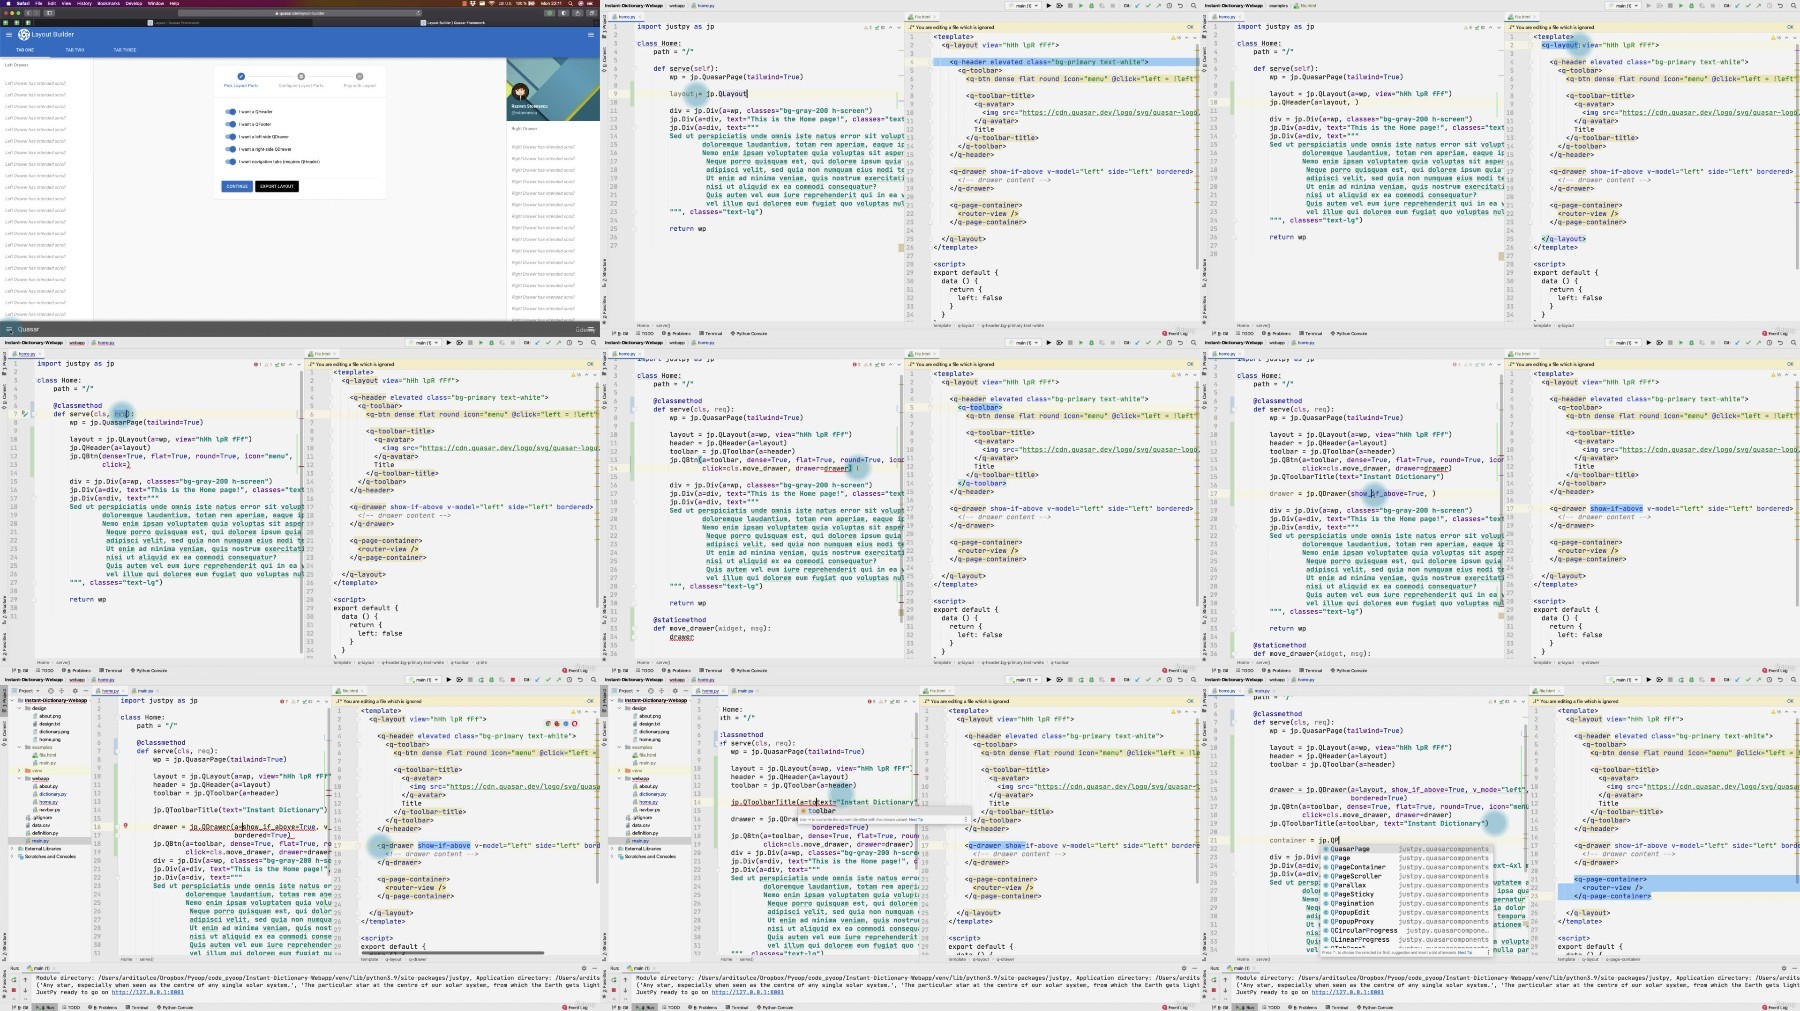Collapse the webapp folder in bottom-left project tree
1800x1011 pixels.
(x=21, y=778)
